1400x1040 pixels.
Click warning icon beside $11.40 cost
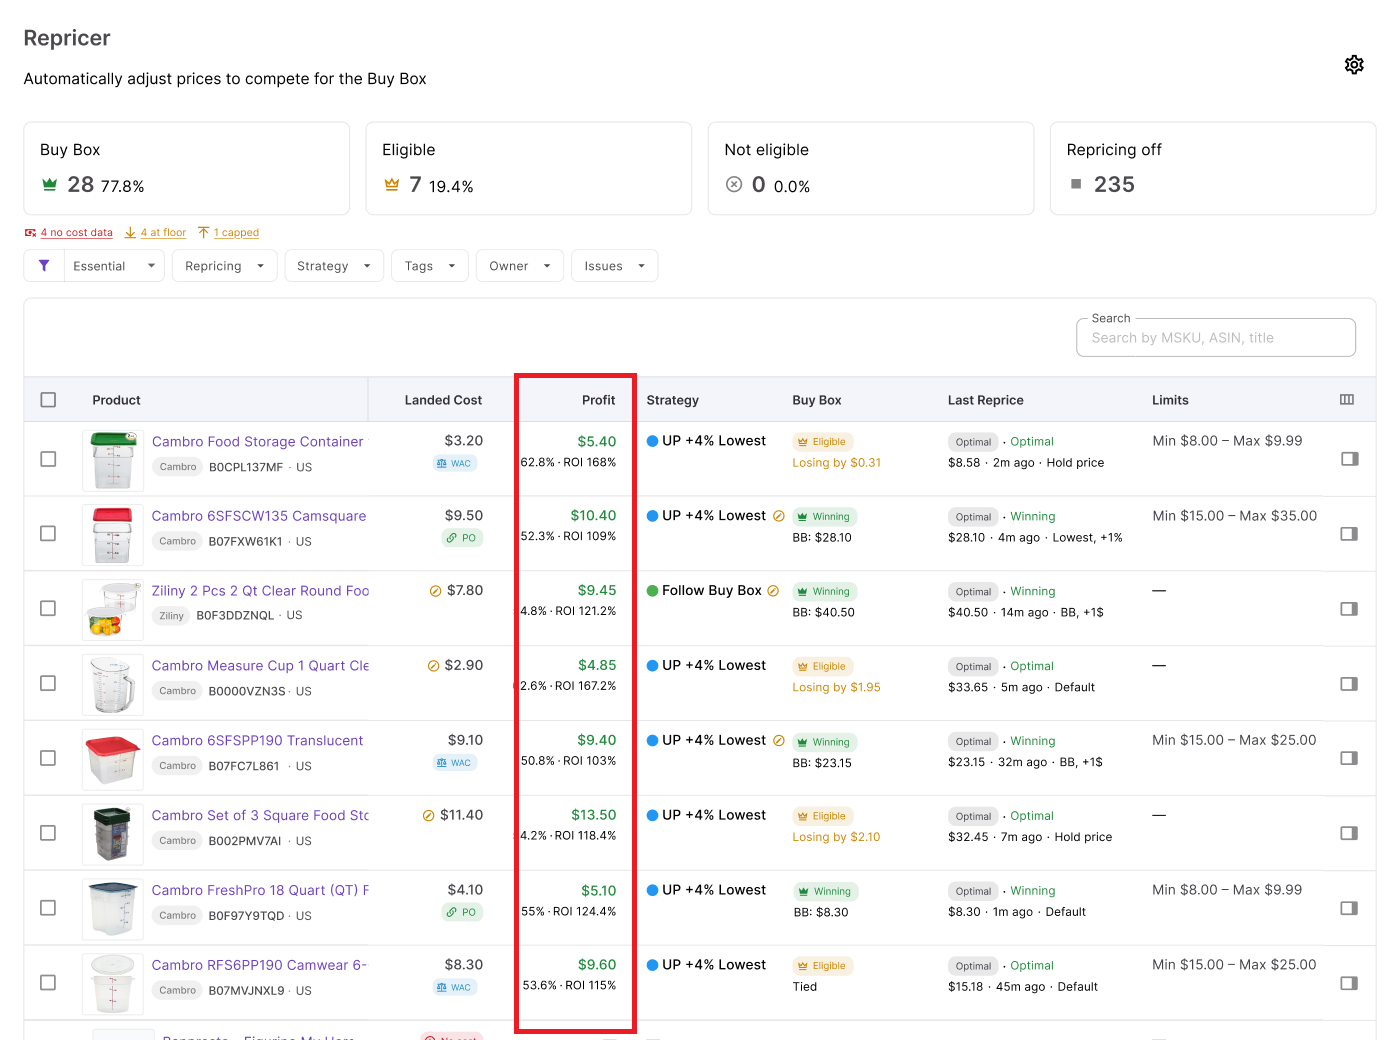[429, 816]
